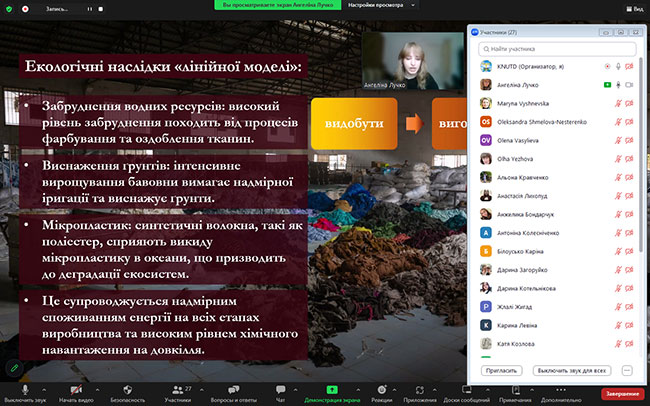The image size is (650, 406).
Task: Click the Invite (Пригласить) button
Action: (x=499, y=369)
